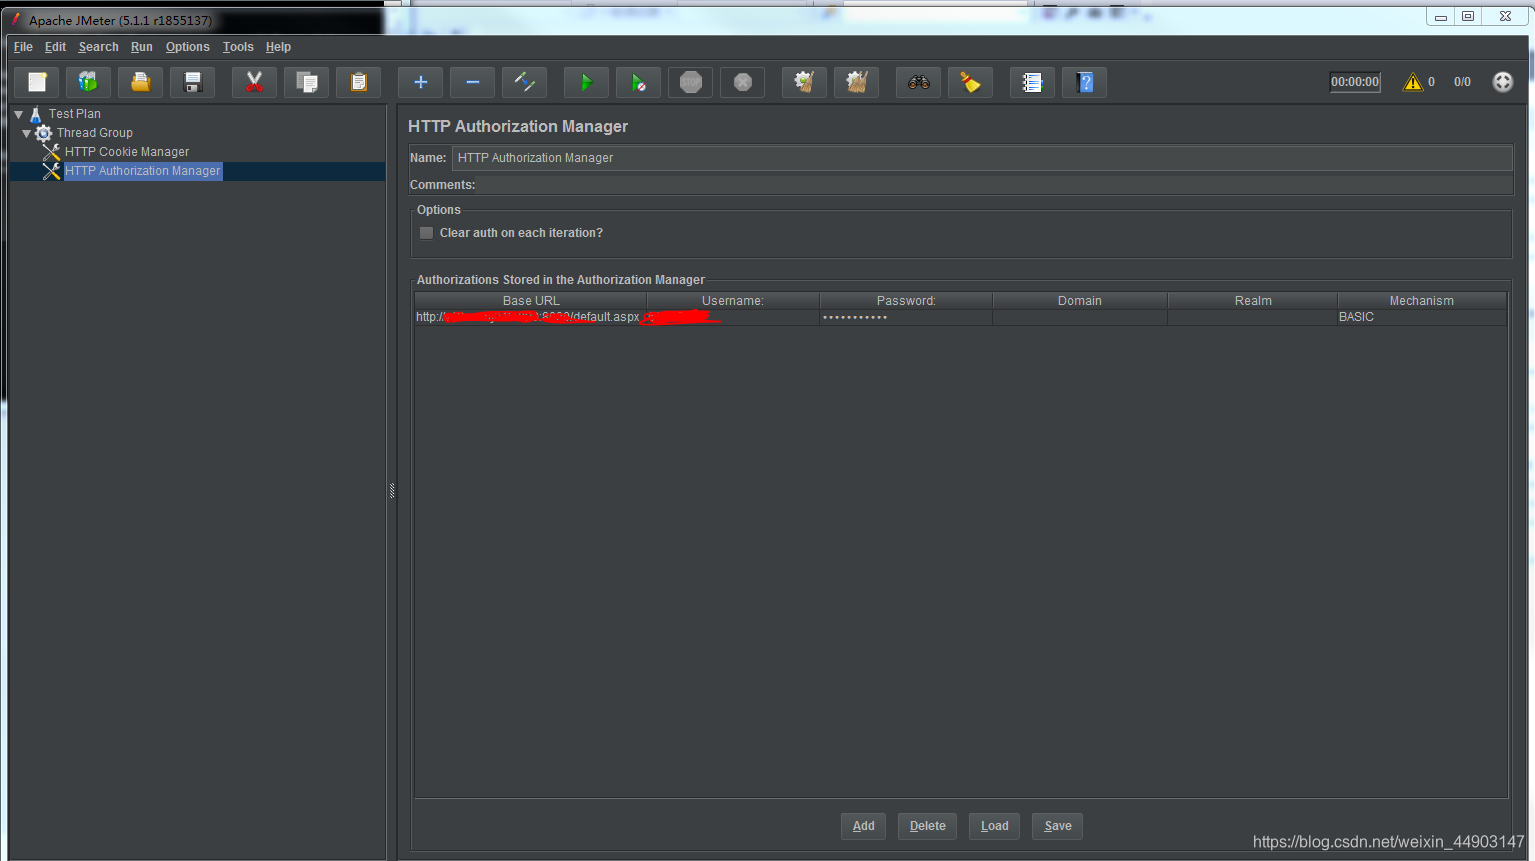Select HTTP Cookie Manager in tree
The image size is (1535, 861).
[x=127, y=152]
